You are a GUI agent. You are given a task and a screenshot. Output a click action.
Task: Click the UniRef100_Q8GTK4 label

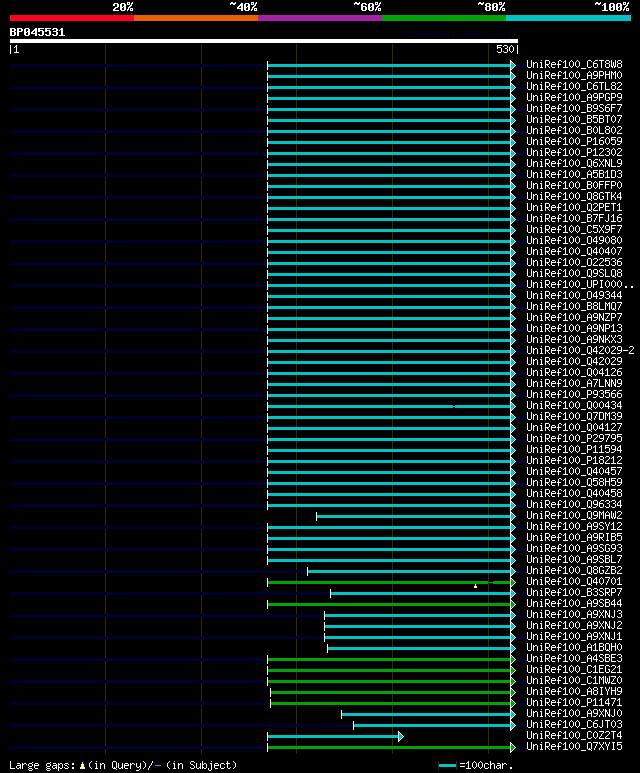[x=574, y=197]
